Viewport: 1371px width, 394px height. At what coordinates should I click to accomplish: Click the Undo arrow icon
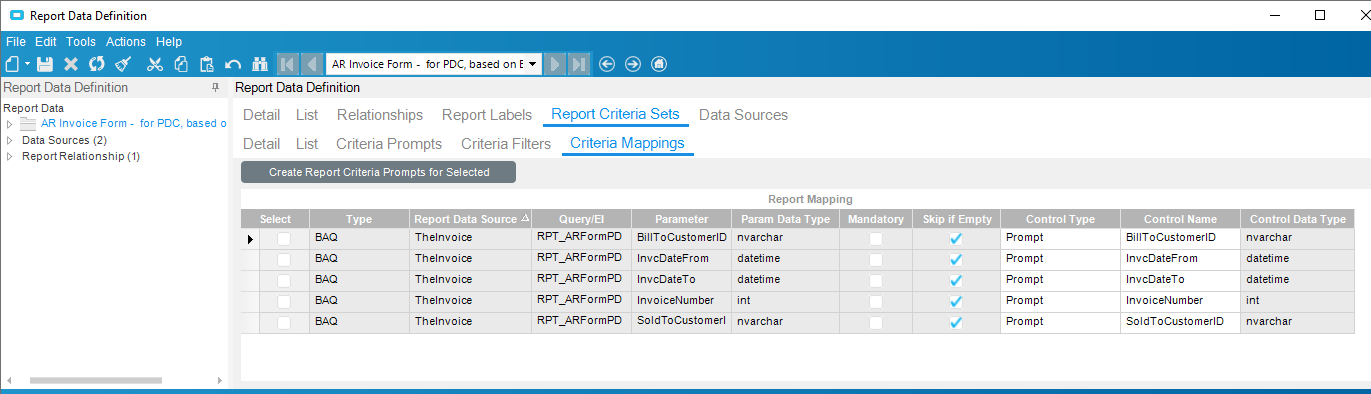click(x=233, y=64)
